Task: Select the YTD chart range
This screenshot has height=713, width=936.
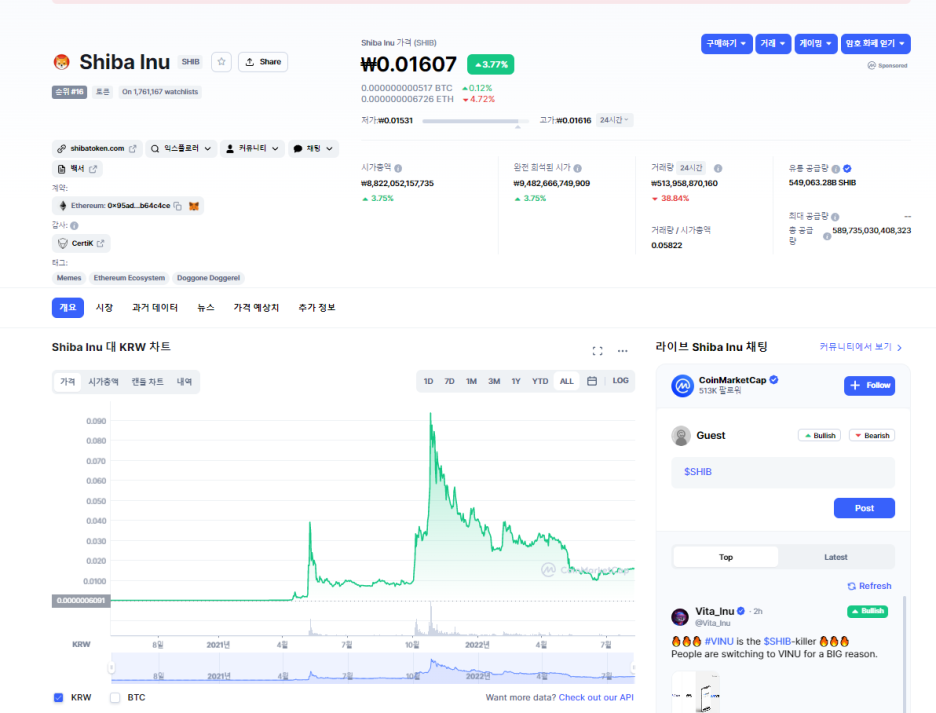Action: (540, 381)
